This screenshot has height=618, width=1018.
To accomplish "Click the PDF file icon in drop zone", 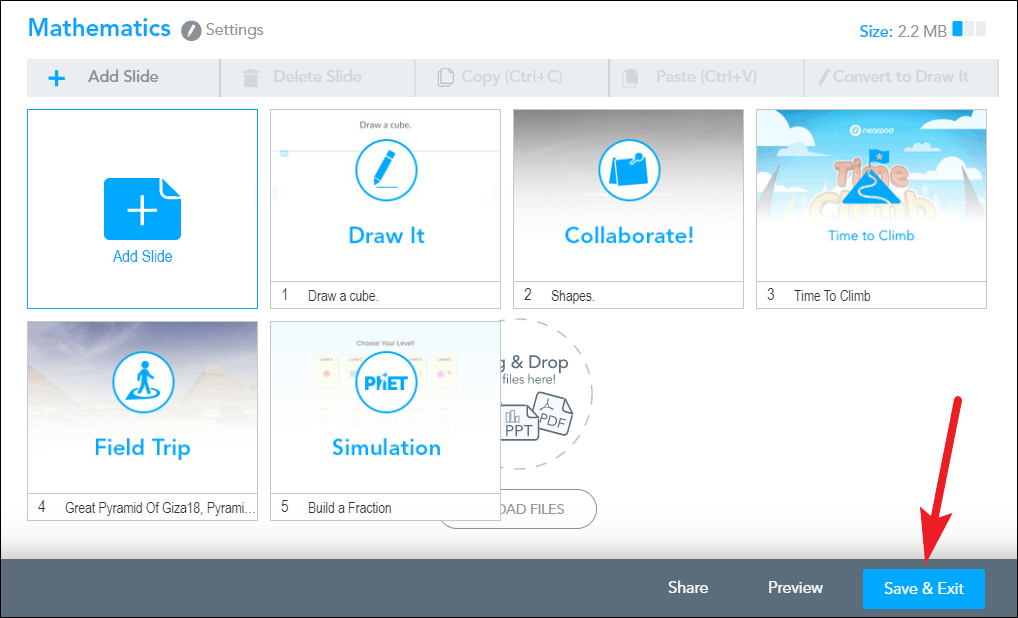I will point(552,414).
